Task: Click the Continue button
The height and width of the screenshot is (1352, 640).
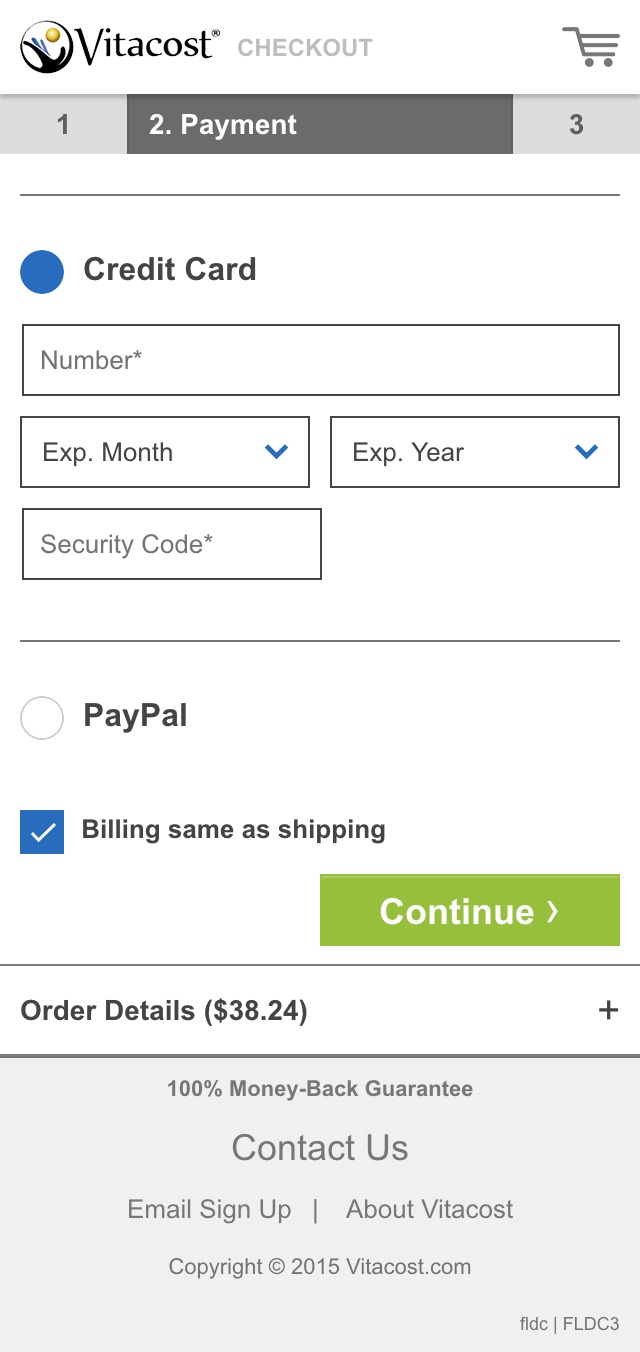Action: [x=470, y=911]
